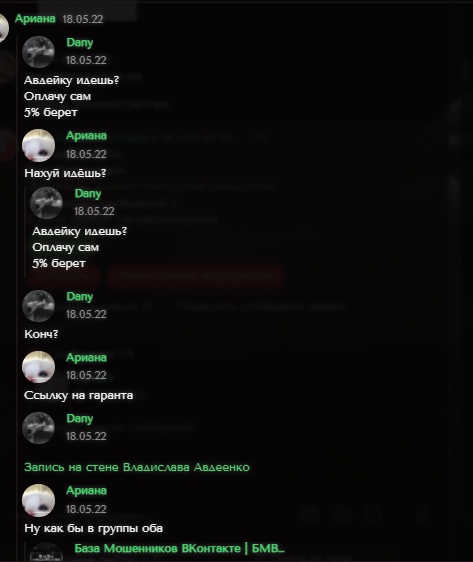Viewport: 473px width, 562px height.
Task: Click 'Ариана' name above 'Ссылку на гаранта'
Action: [x=86, y=357]
